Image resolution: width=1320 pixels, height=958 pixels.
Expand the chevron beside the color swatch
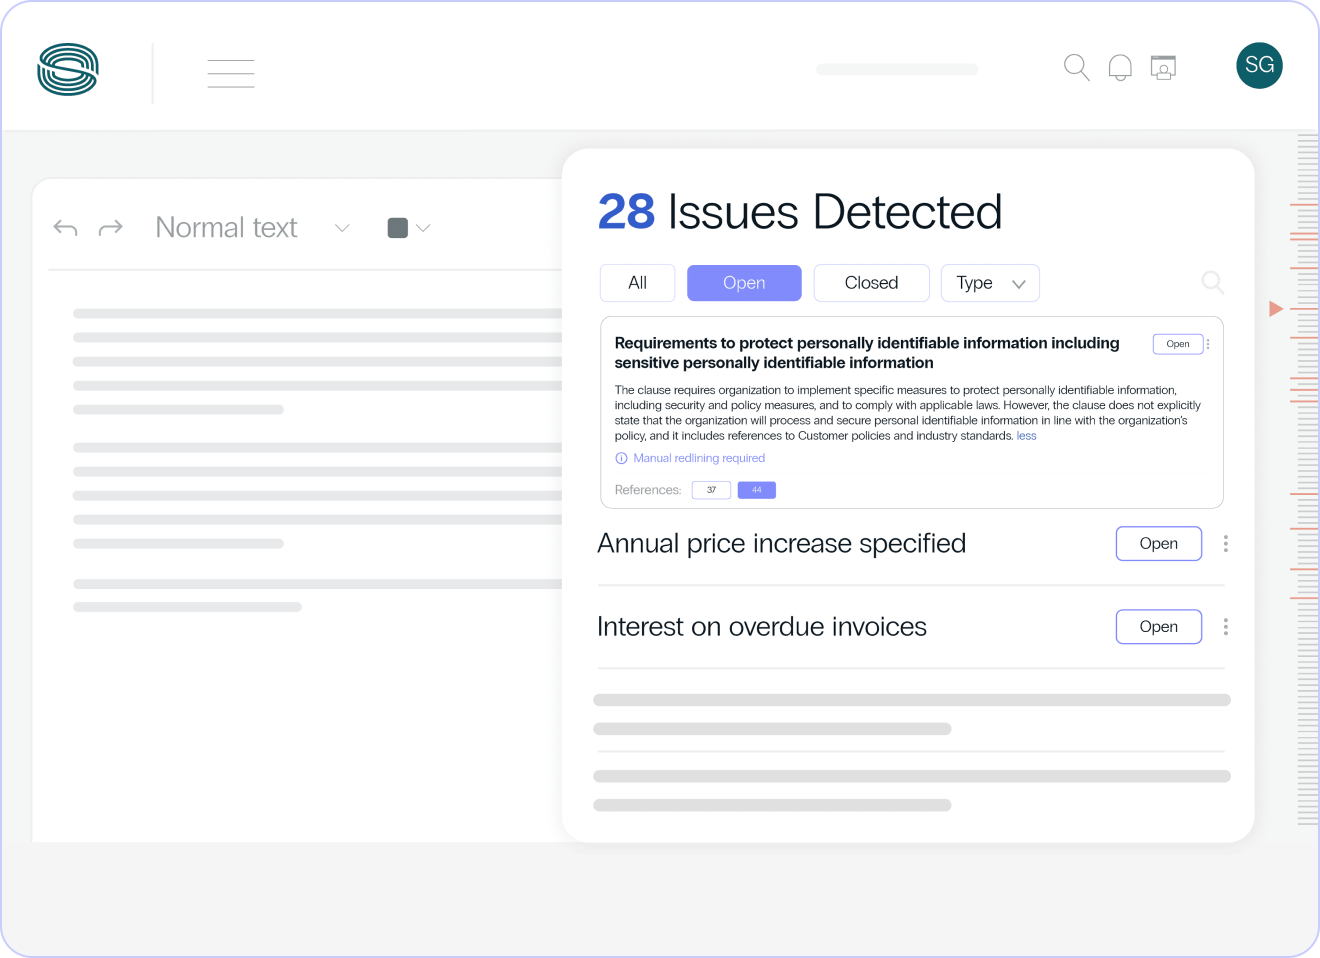[423, 228]
